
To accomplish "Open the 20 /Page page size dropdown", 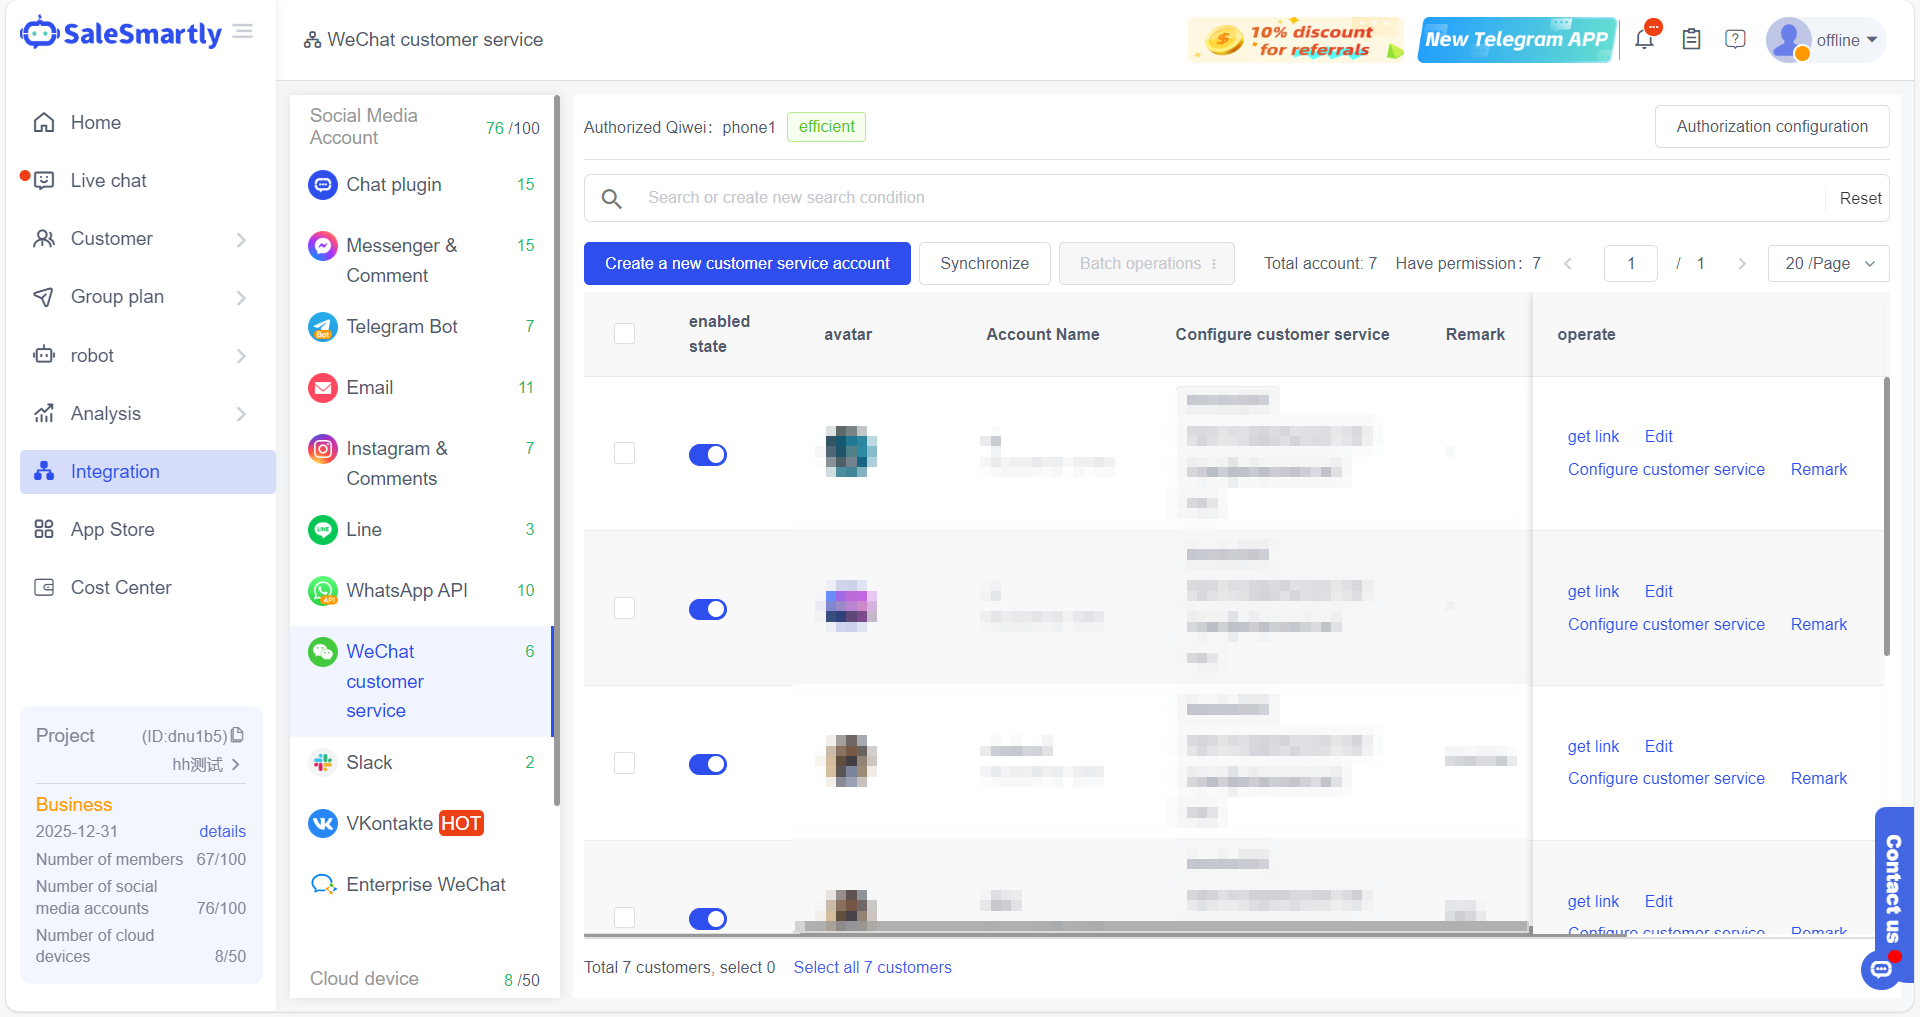I will coord(1828,263).
